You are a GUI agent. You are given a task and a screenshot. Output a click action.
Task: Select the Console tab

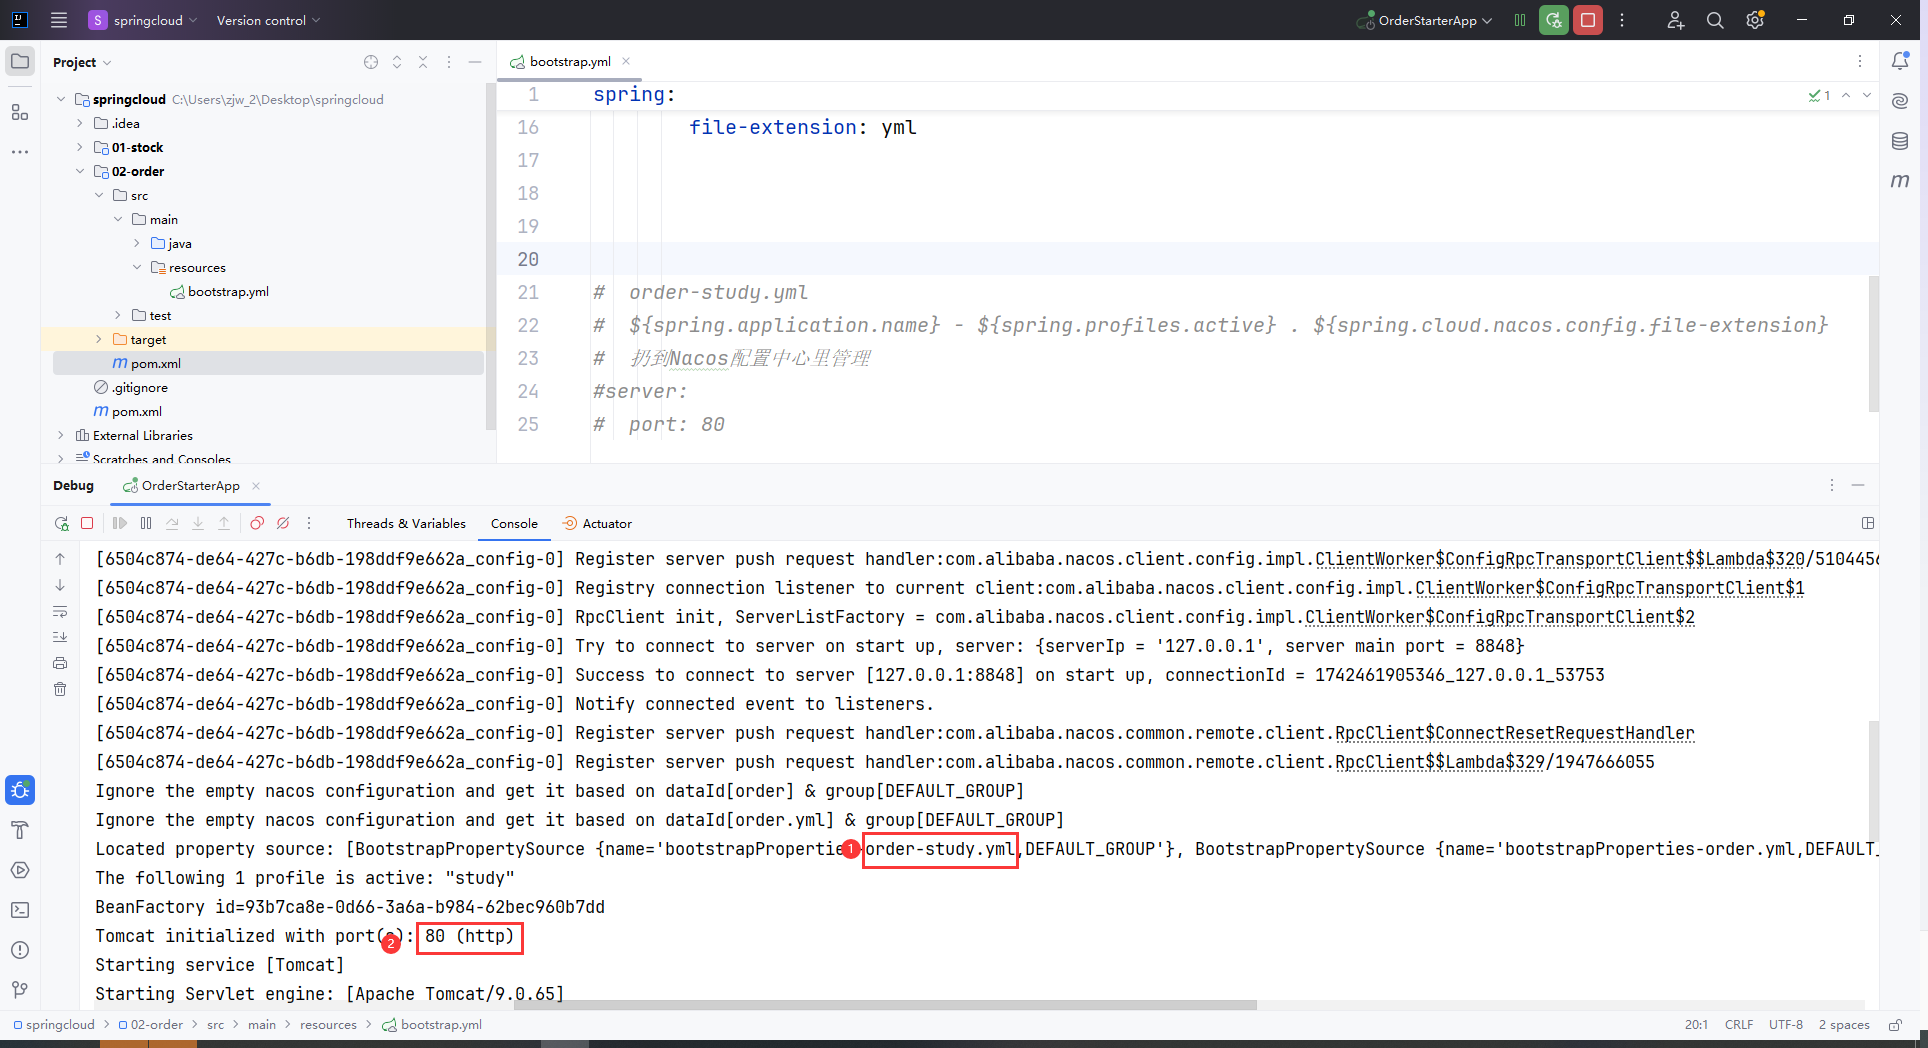tap(514, 523)
